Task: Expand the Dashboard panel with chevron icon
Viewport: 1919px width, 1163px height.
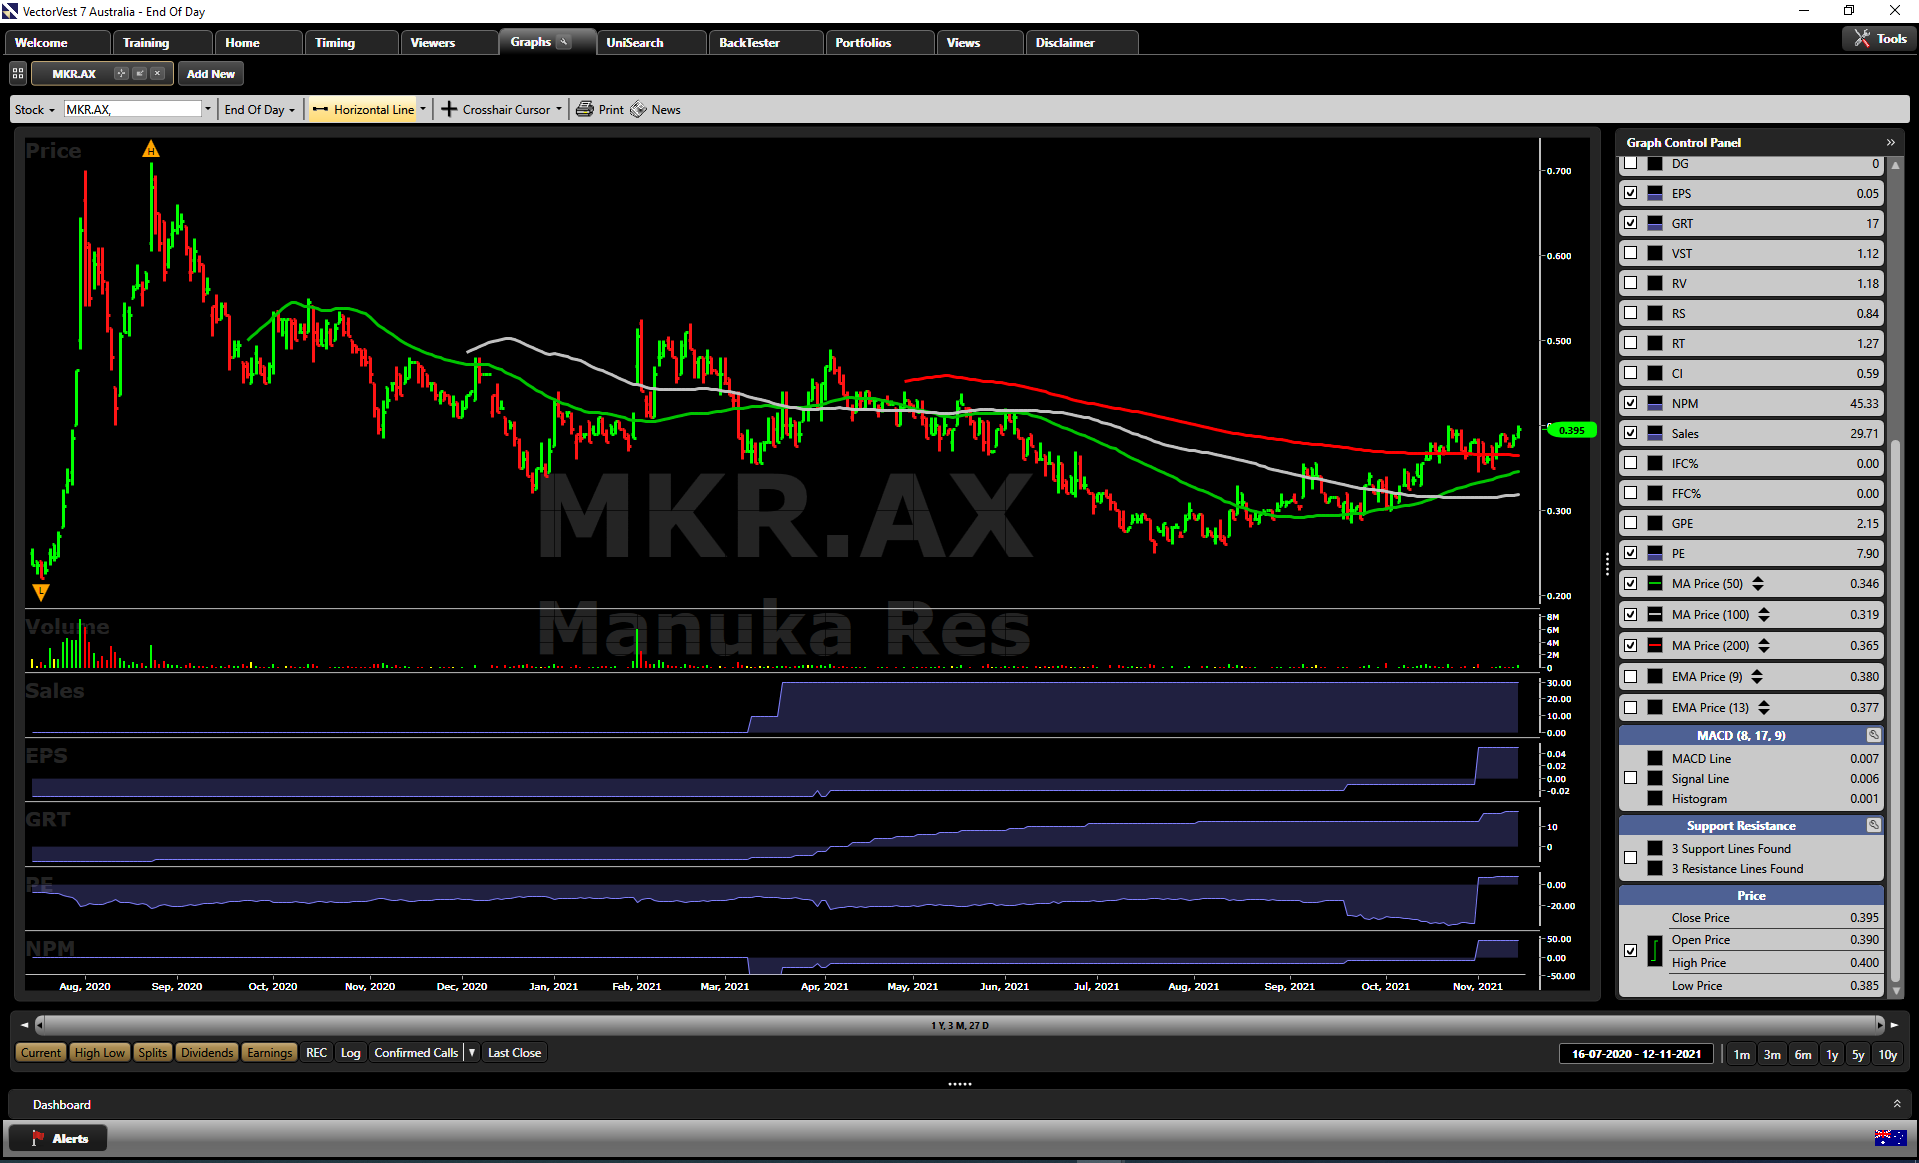Action: [1897, 1104]
